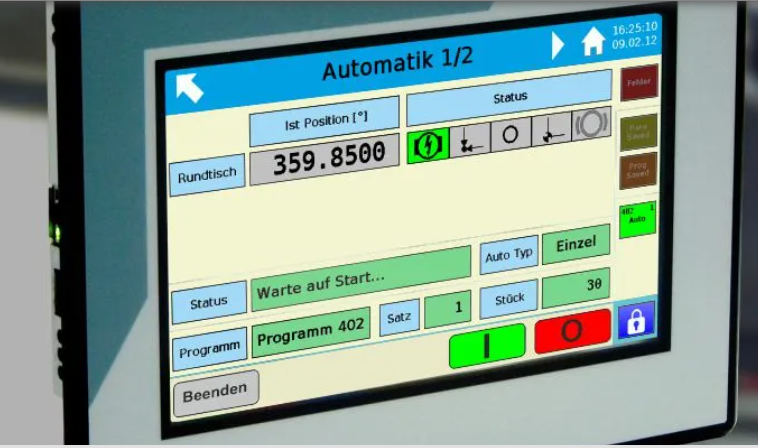758x448 pixels.
Task: Tap the clock time 16:25:10
Action: click(635, 29)
